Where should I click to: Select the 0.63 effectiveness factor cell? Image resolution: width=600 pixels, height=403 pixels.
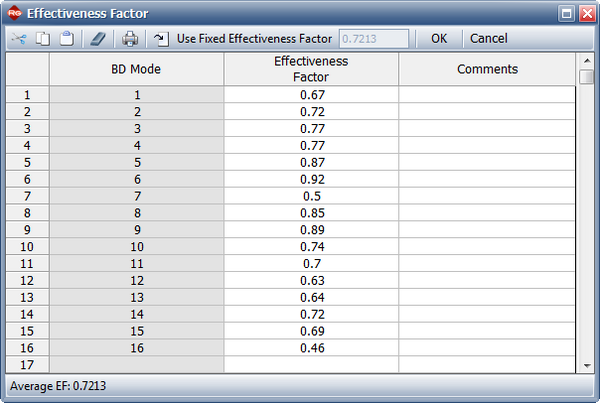coord(311,281)
